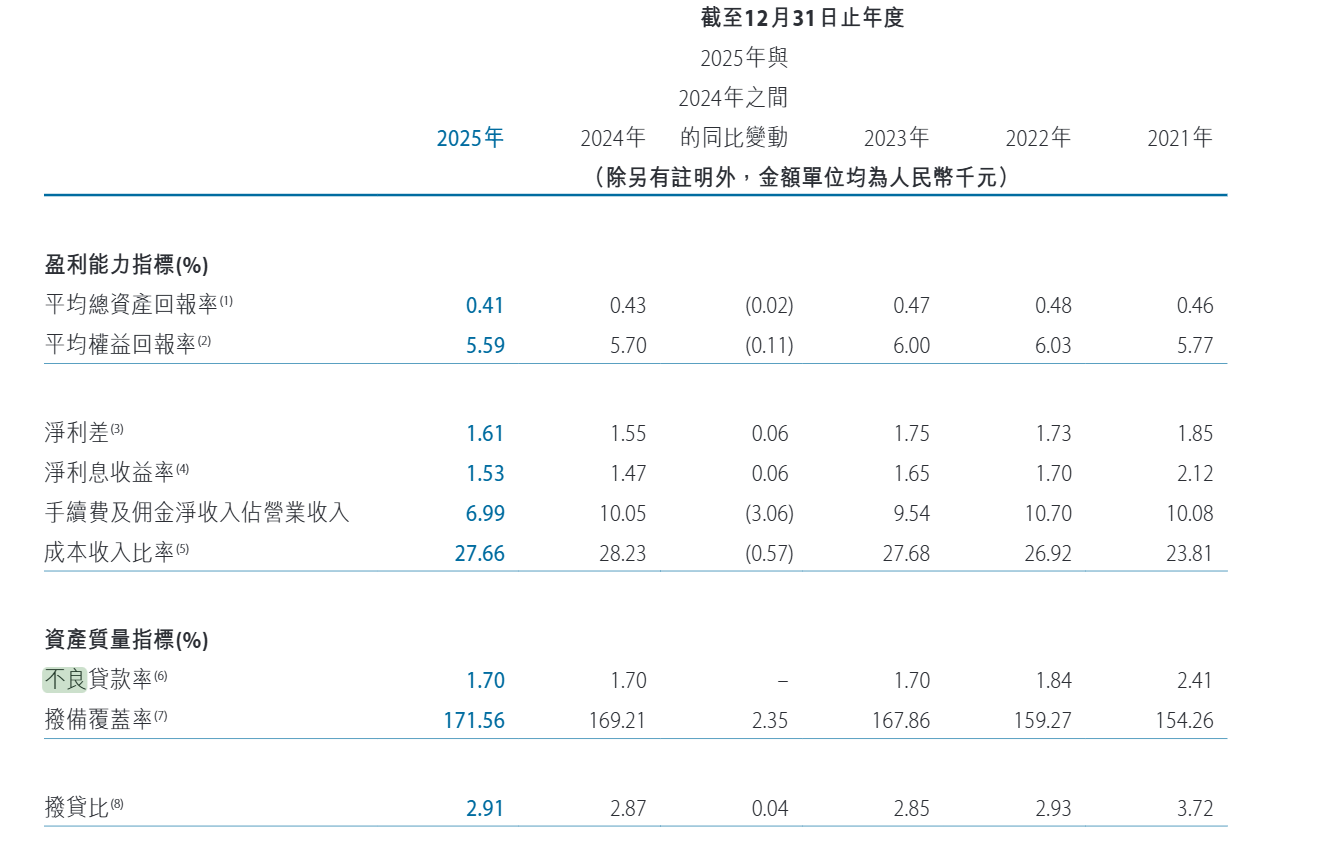Click the 2025 value 171.56 for 撥備覆蓋率
The image size is (1318, 841).
pyautogui.click(x=474, y=721)
